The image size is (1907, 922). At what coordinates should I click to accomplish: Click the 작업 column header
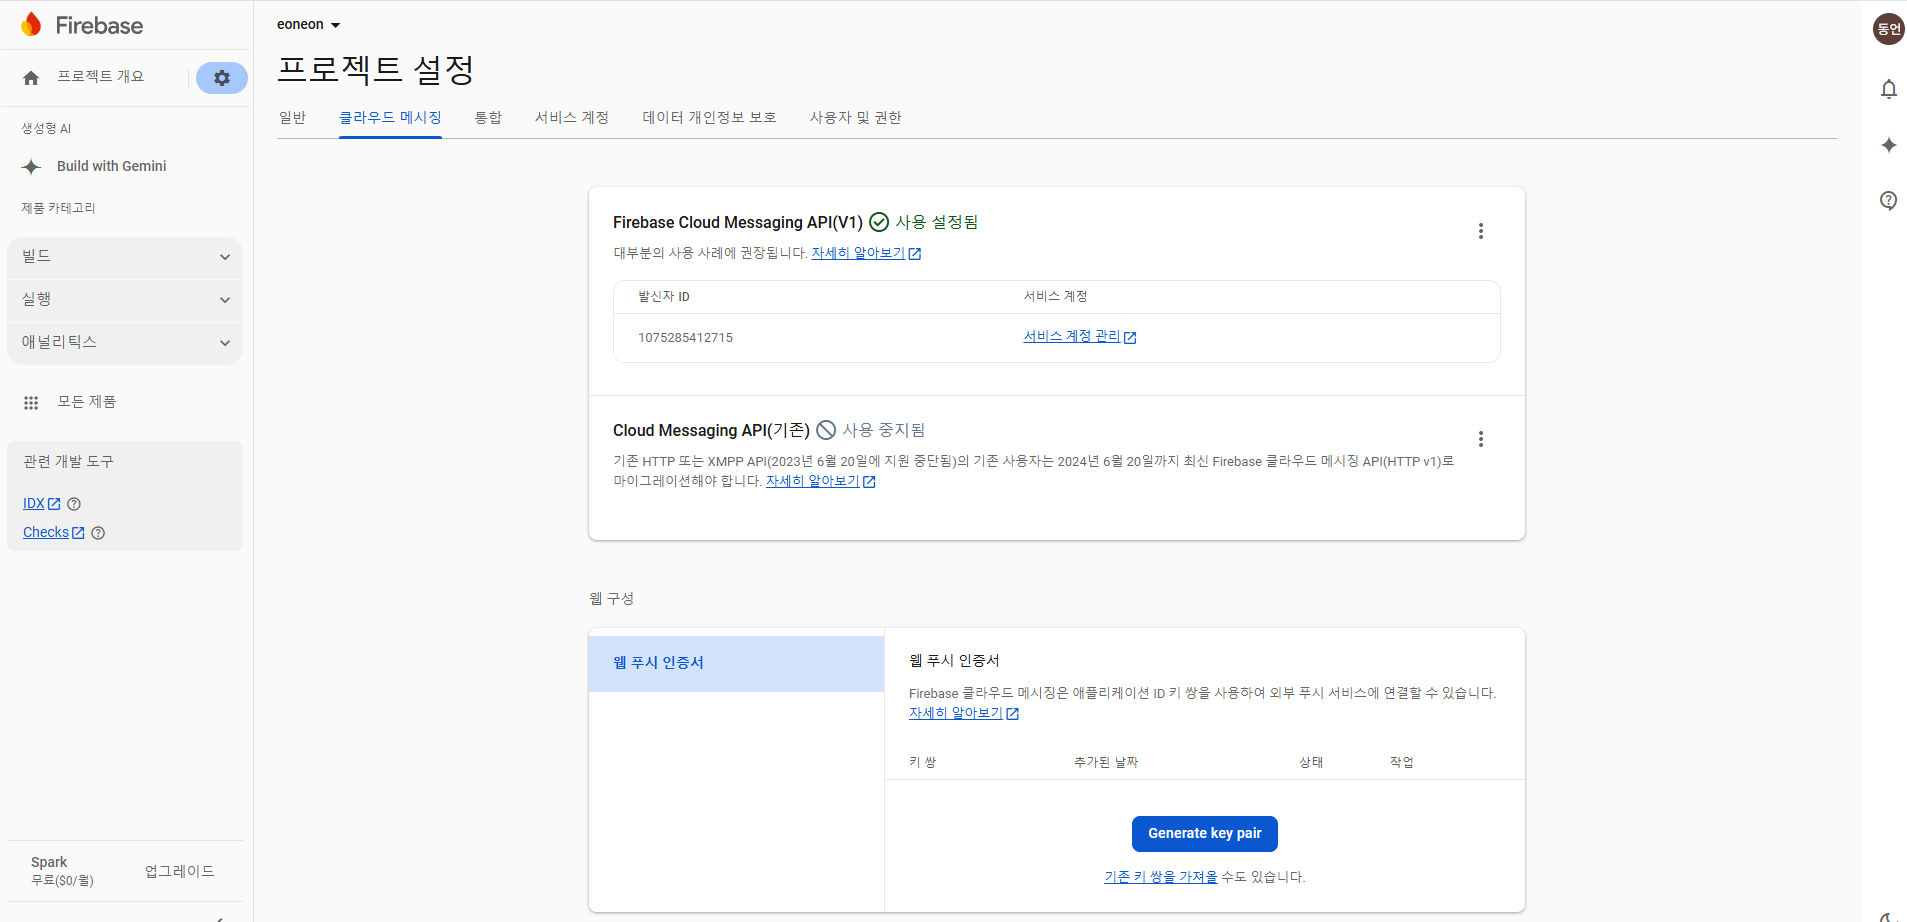coord(1402,763)
